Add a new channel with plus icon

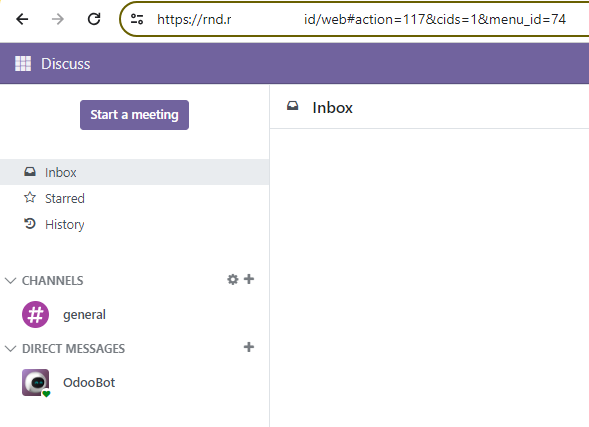(x=249, y=279)
